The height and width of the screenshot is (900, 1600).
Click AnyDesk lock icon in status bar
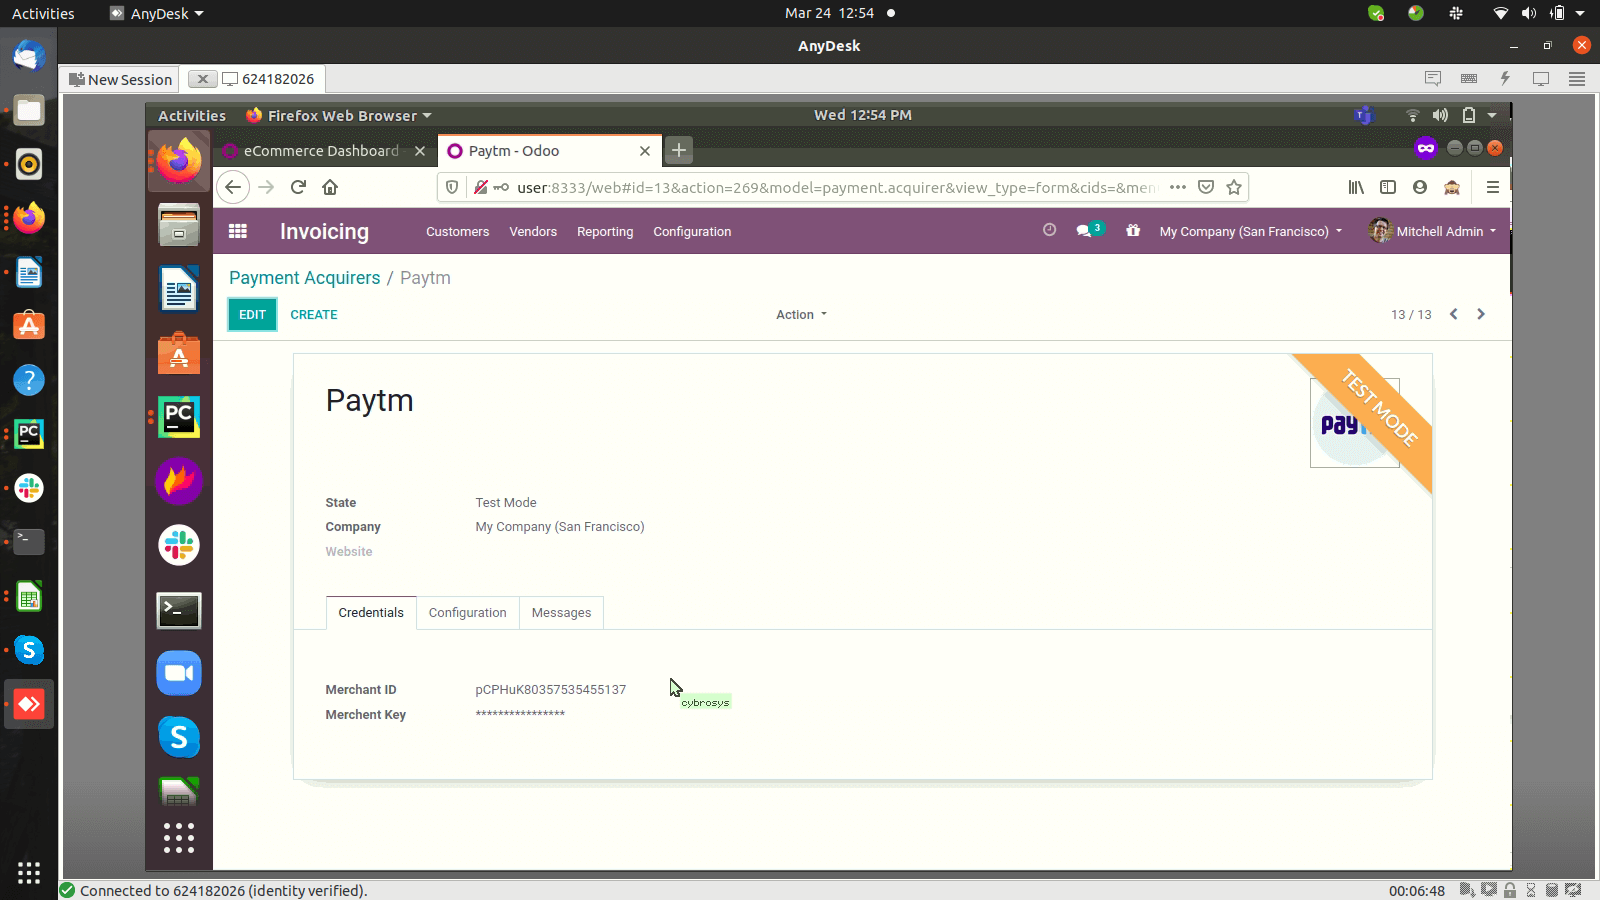tap(1510, 890)
